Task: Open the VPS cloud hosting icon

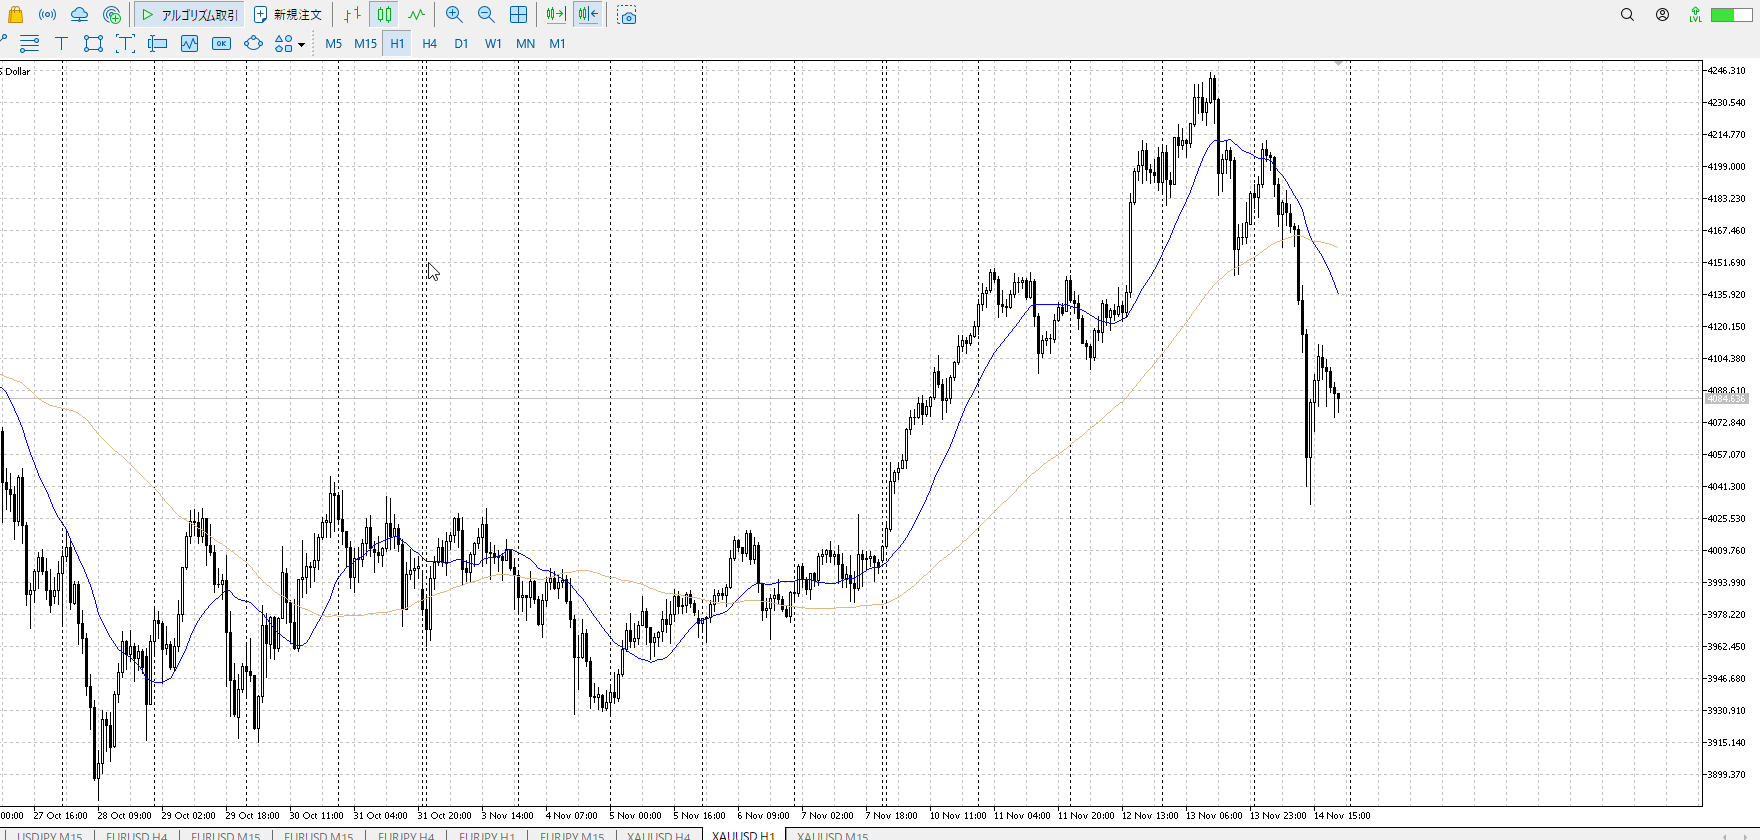Action: [x=79, y=15]
